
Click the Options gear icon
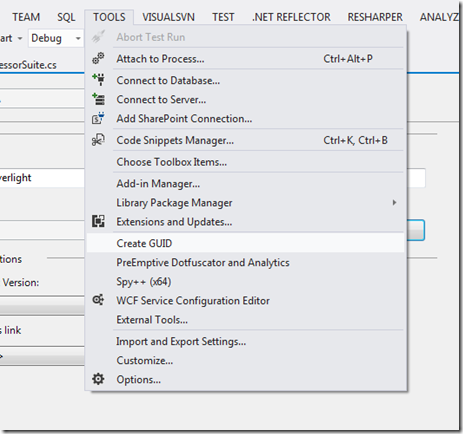(98, 379)
